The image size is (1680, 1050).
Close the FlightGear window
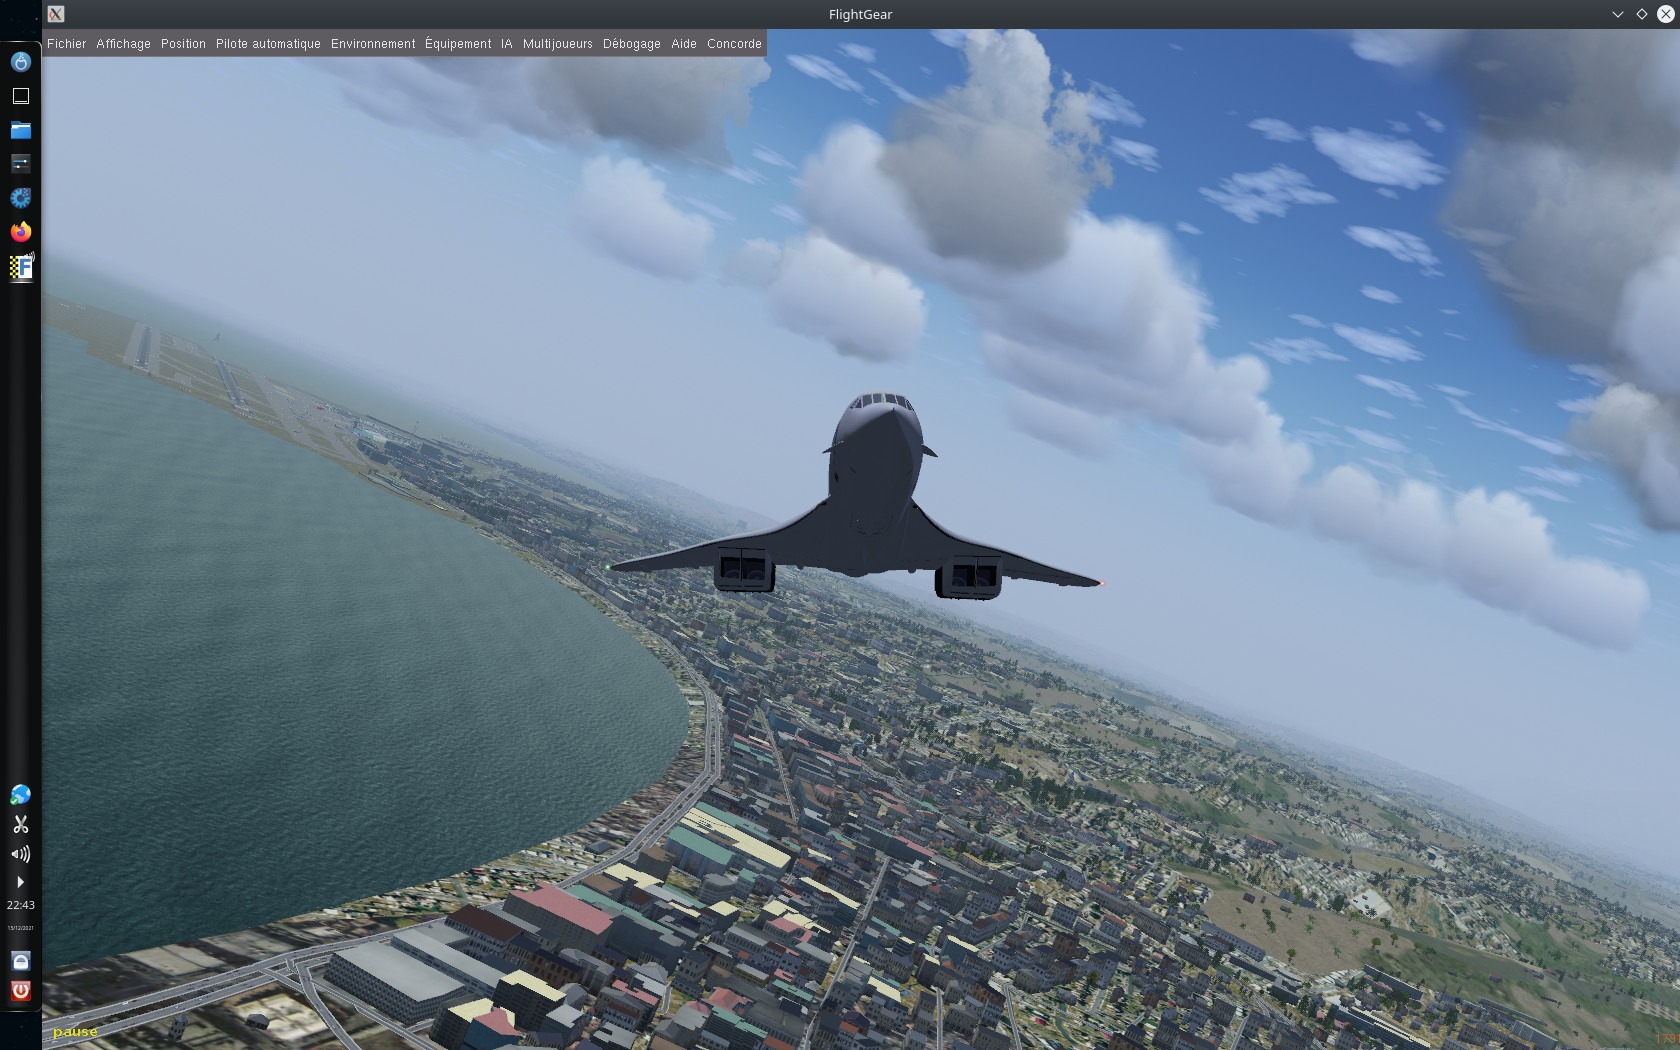click(1666, 14)
